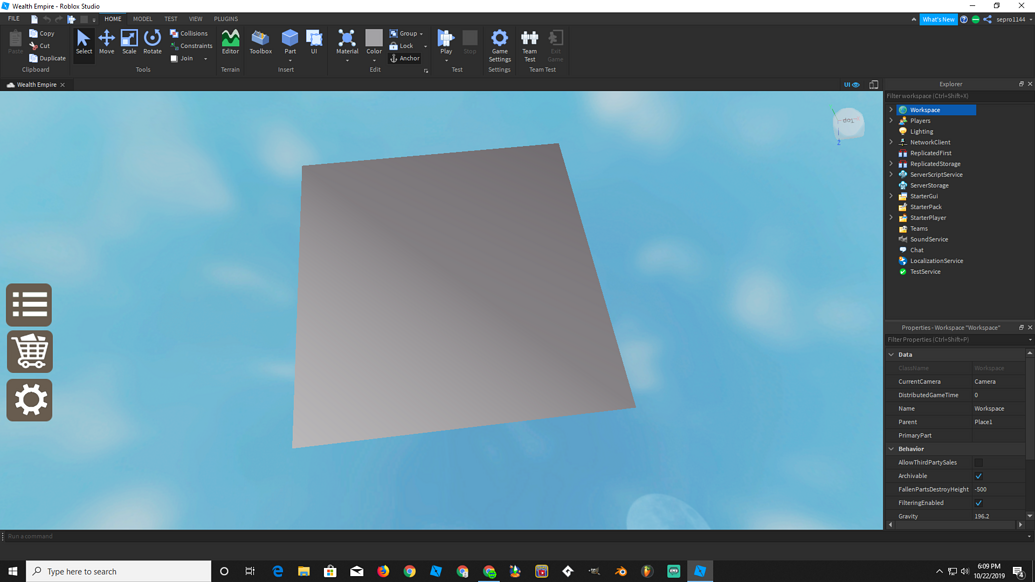Expand the Workspace tree node

[x=891, y=110]
